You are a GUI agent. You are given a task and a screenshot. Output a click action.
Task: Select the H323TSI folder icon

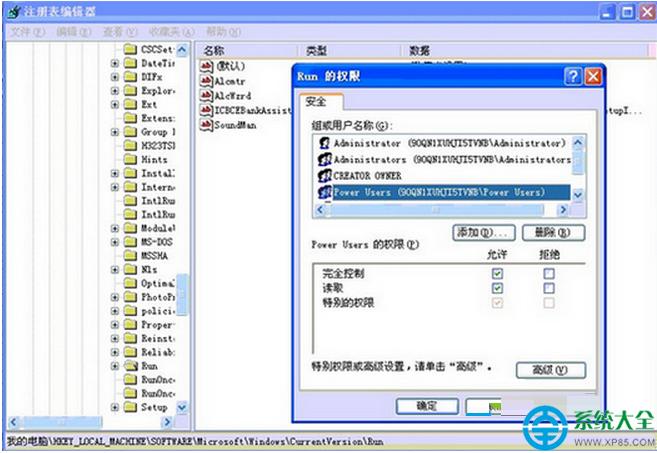(x=131, y=146)
